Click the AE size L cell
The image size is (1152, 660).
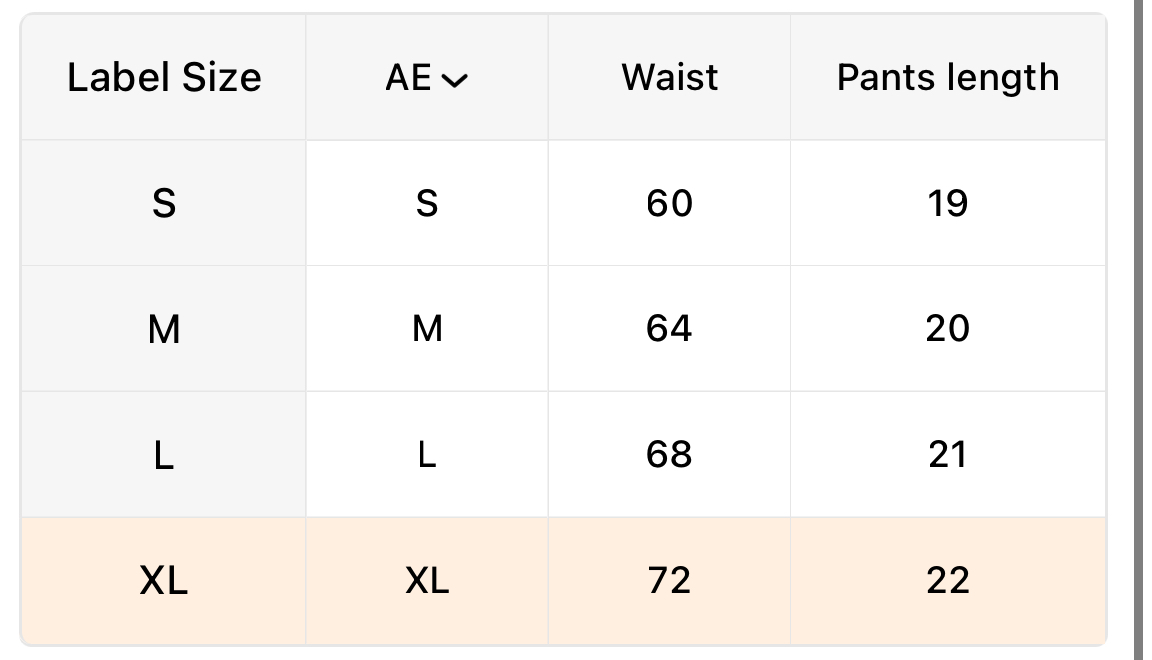point(427,455)
